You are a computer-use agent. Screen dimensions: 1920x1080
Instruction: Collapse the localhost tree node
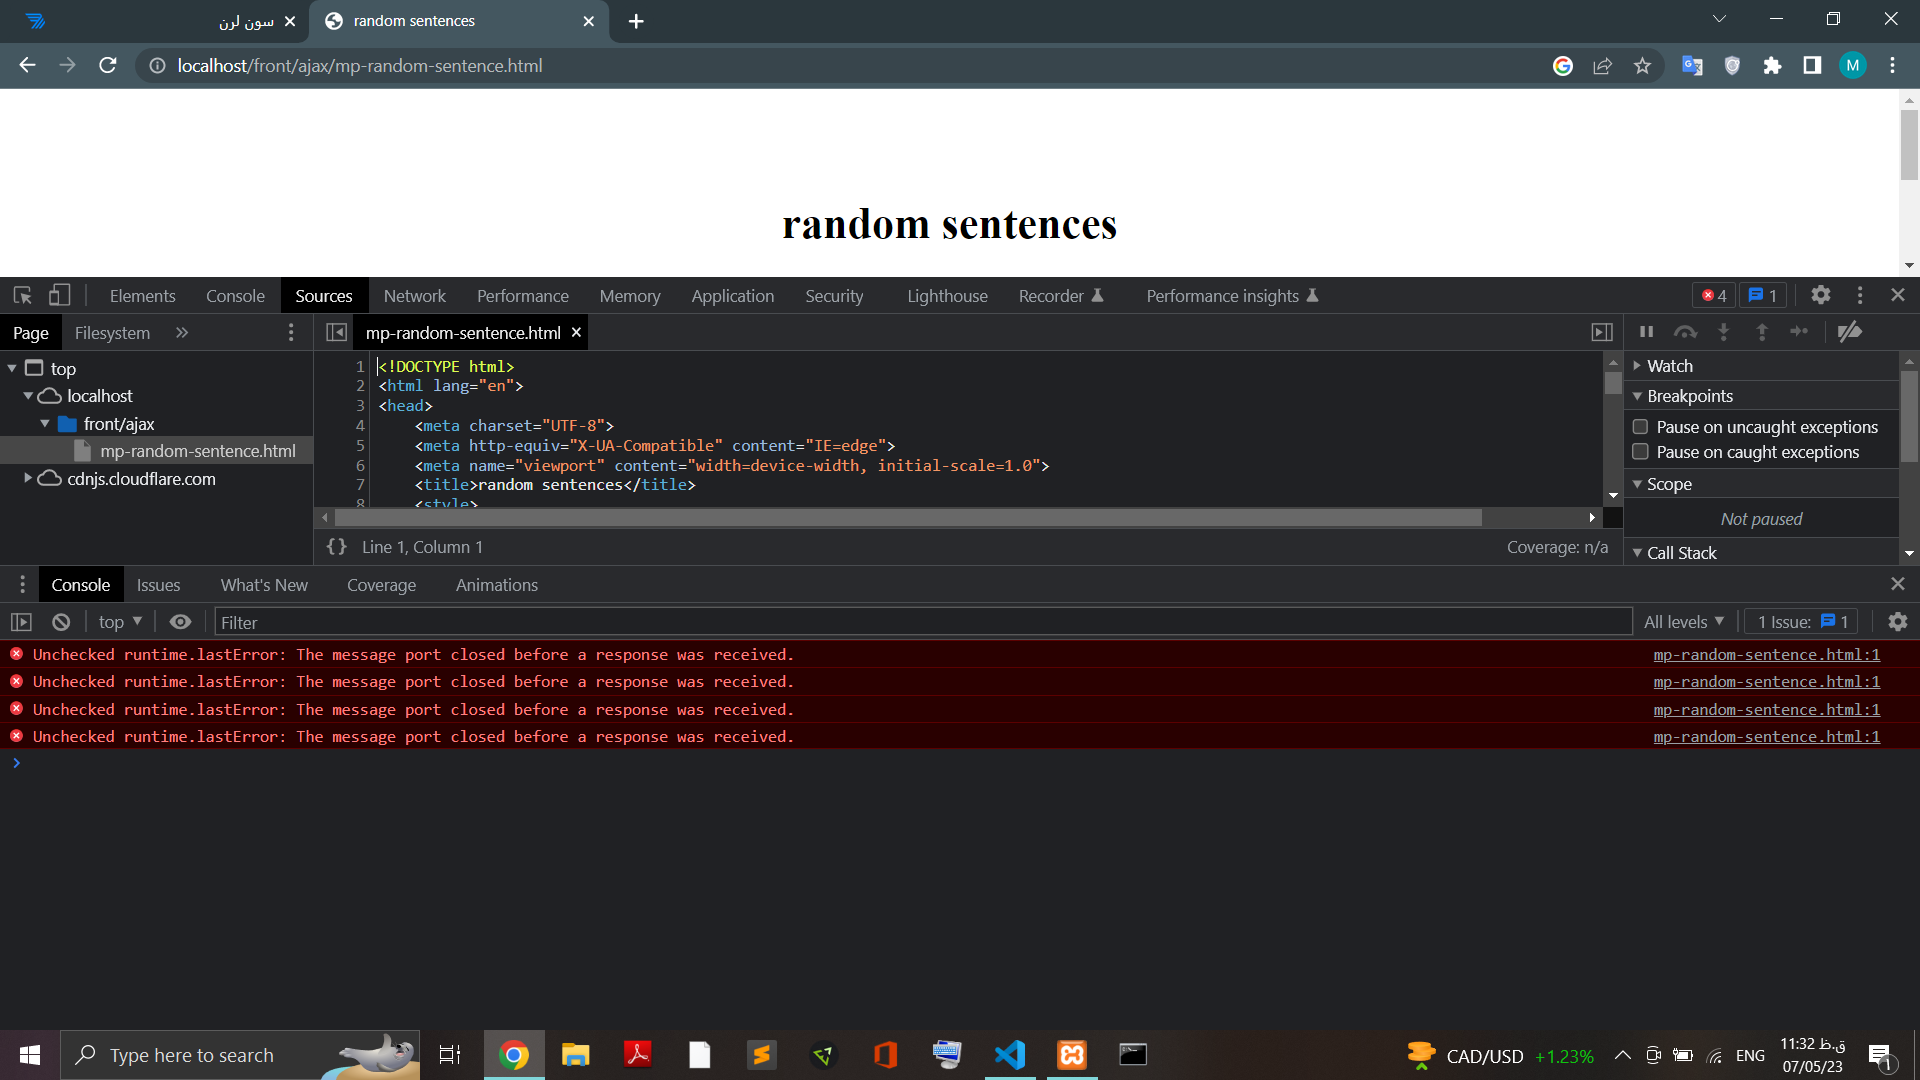click(28, 396)
